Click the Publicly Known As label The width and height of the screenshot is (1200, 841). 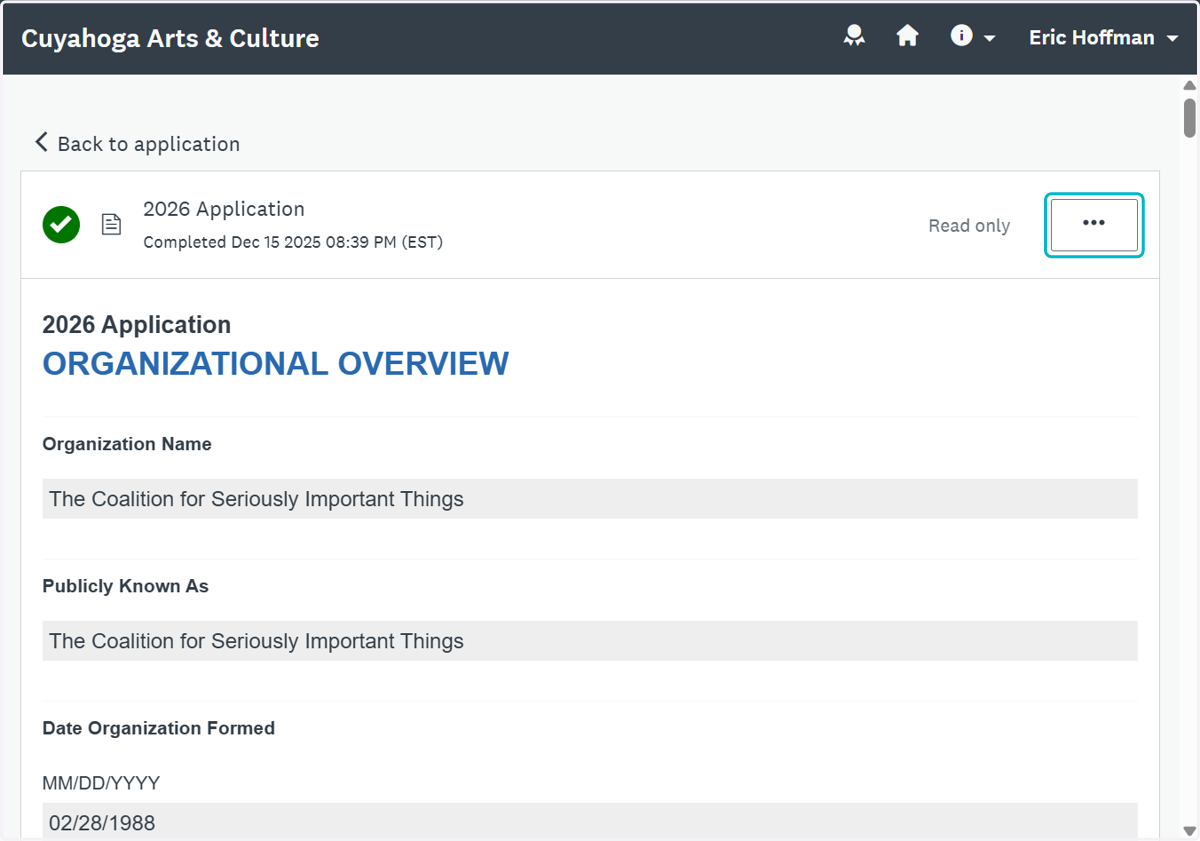click(x=125, y=586)
